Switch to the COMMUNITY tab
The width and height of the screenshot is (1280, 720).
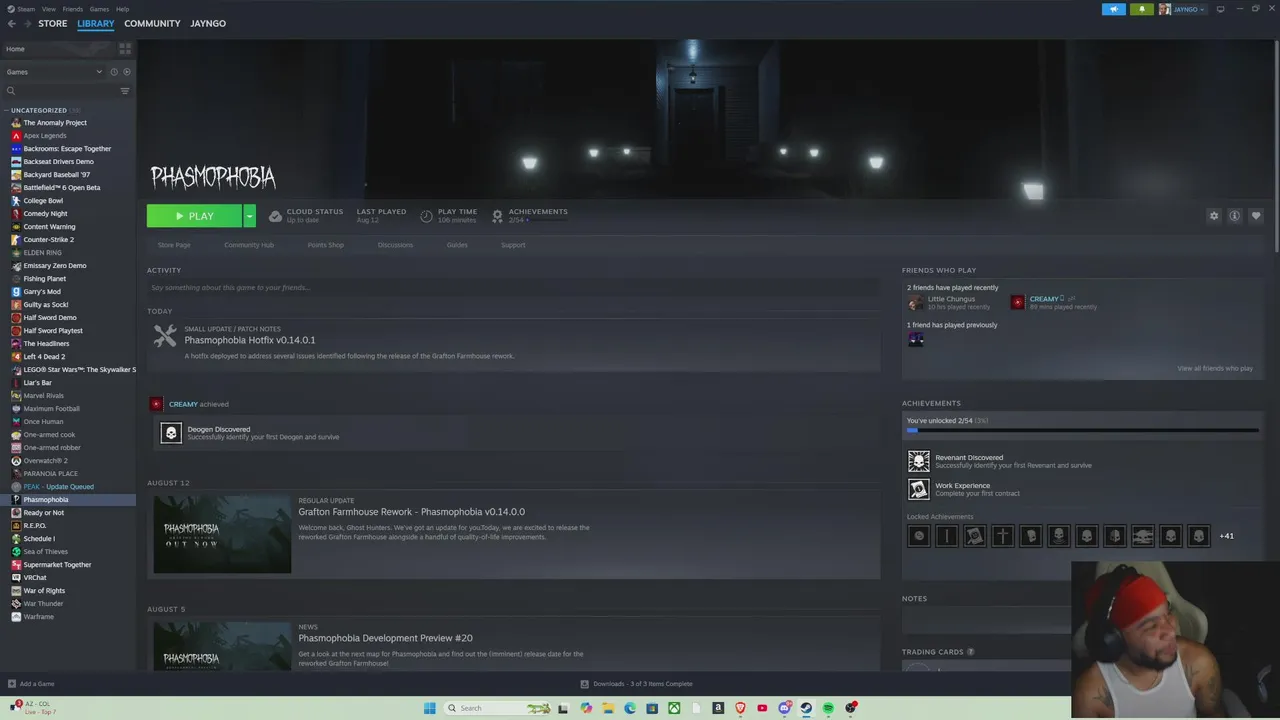pos(152,23)
